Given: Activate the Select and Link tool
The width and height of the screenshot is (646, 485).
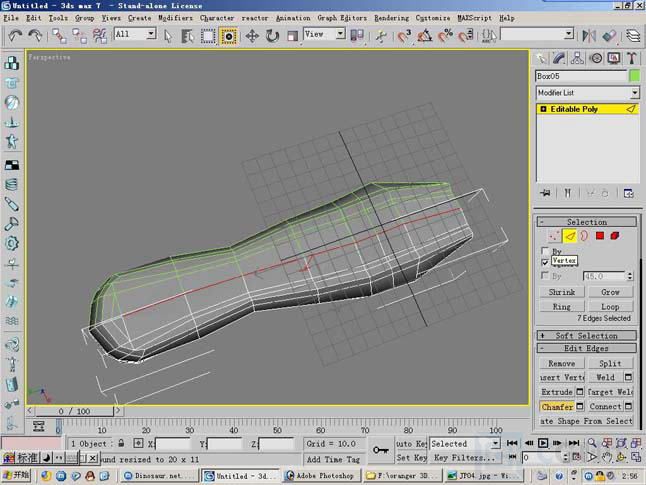Looking at the screenshot, I should point(59,36).
